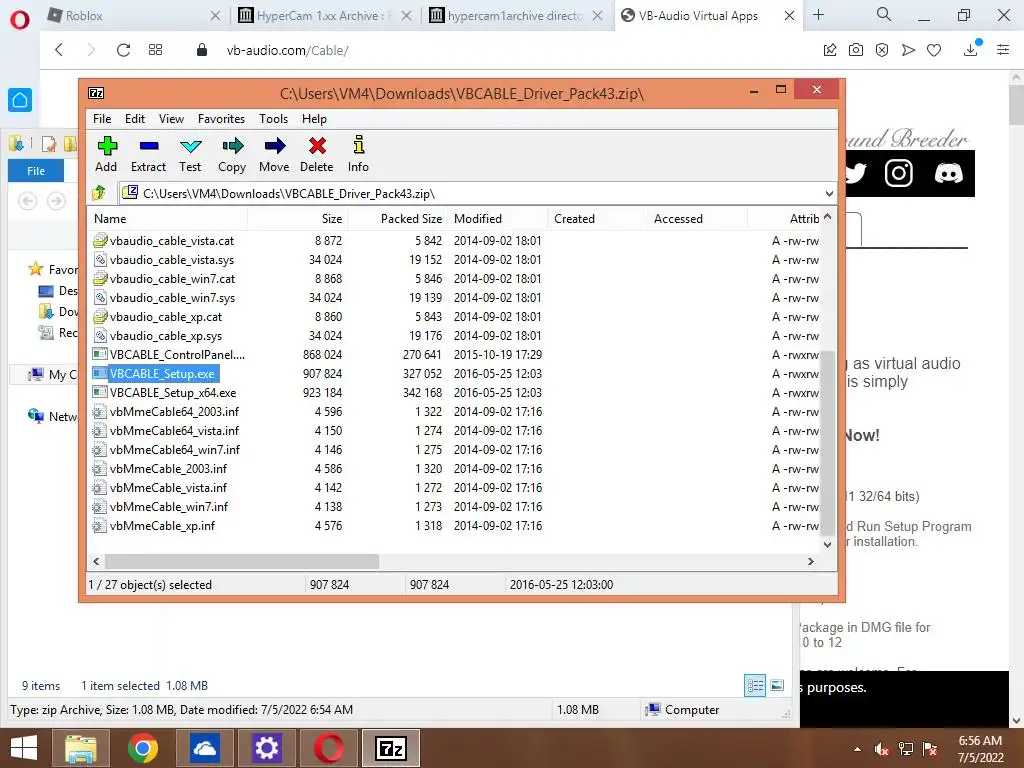Click the 7-Zip vertical scrollbar thumb

[827, 443]
